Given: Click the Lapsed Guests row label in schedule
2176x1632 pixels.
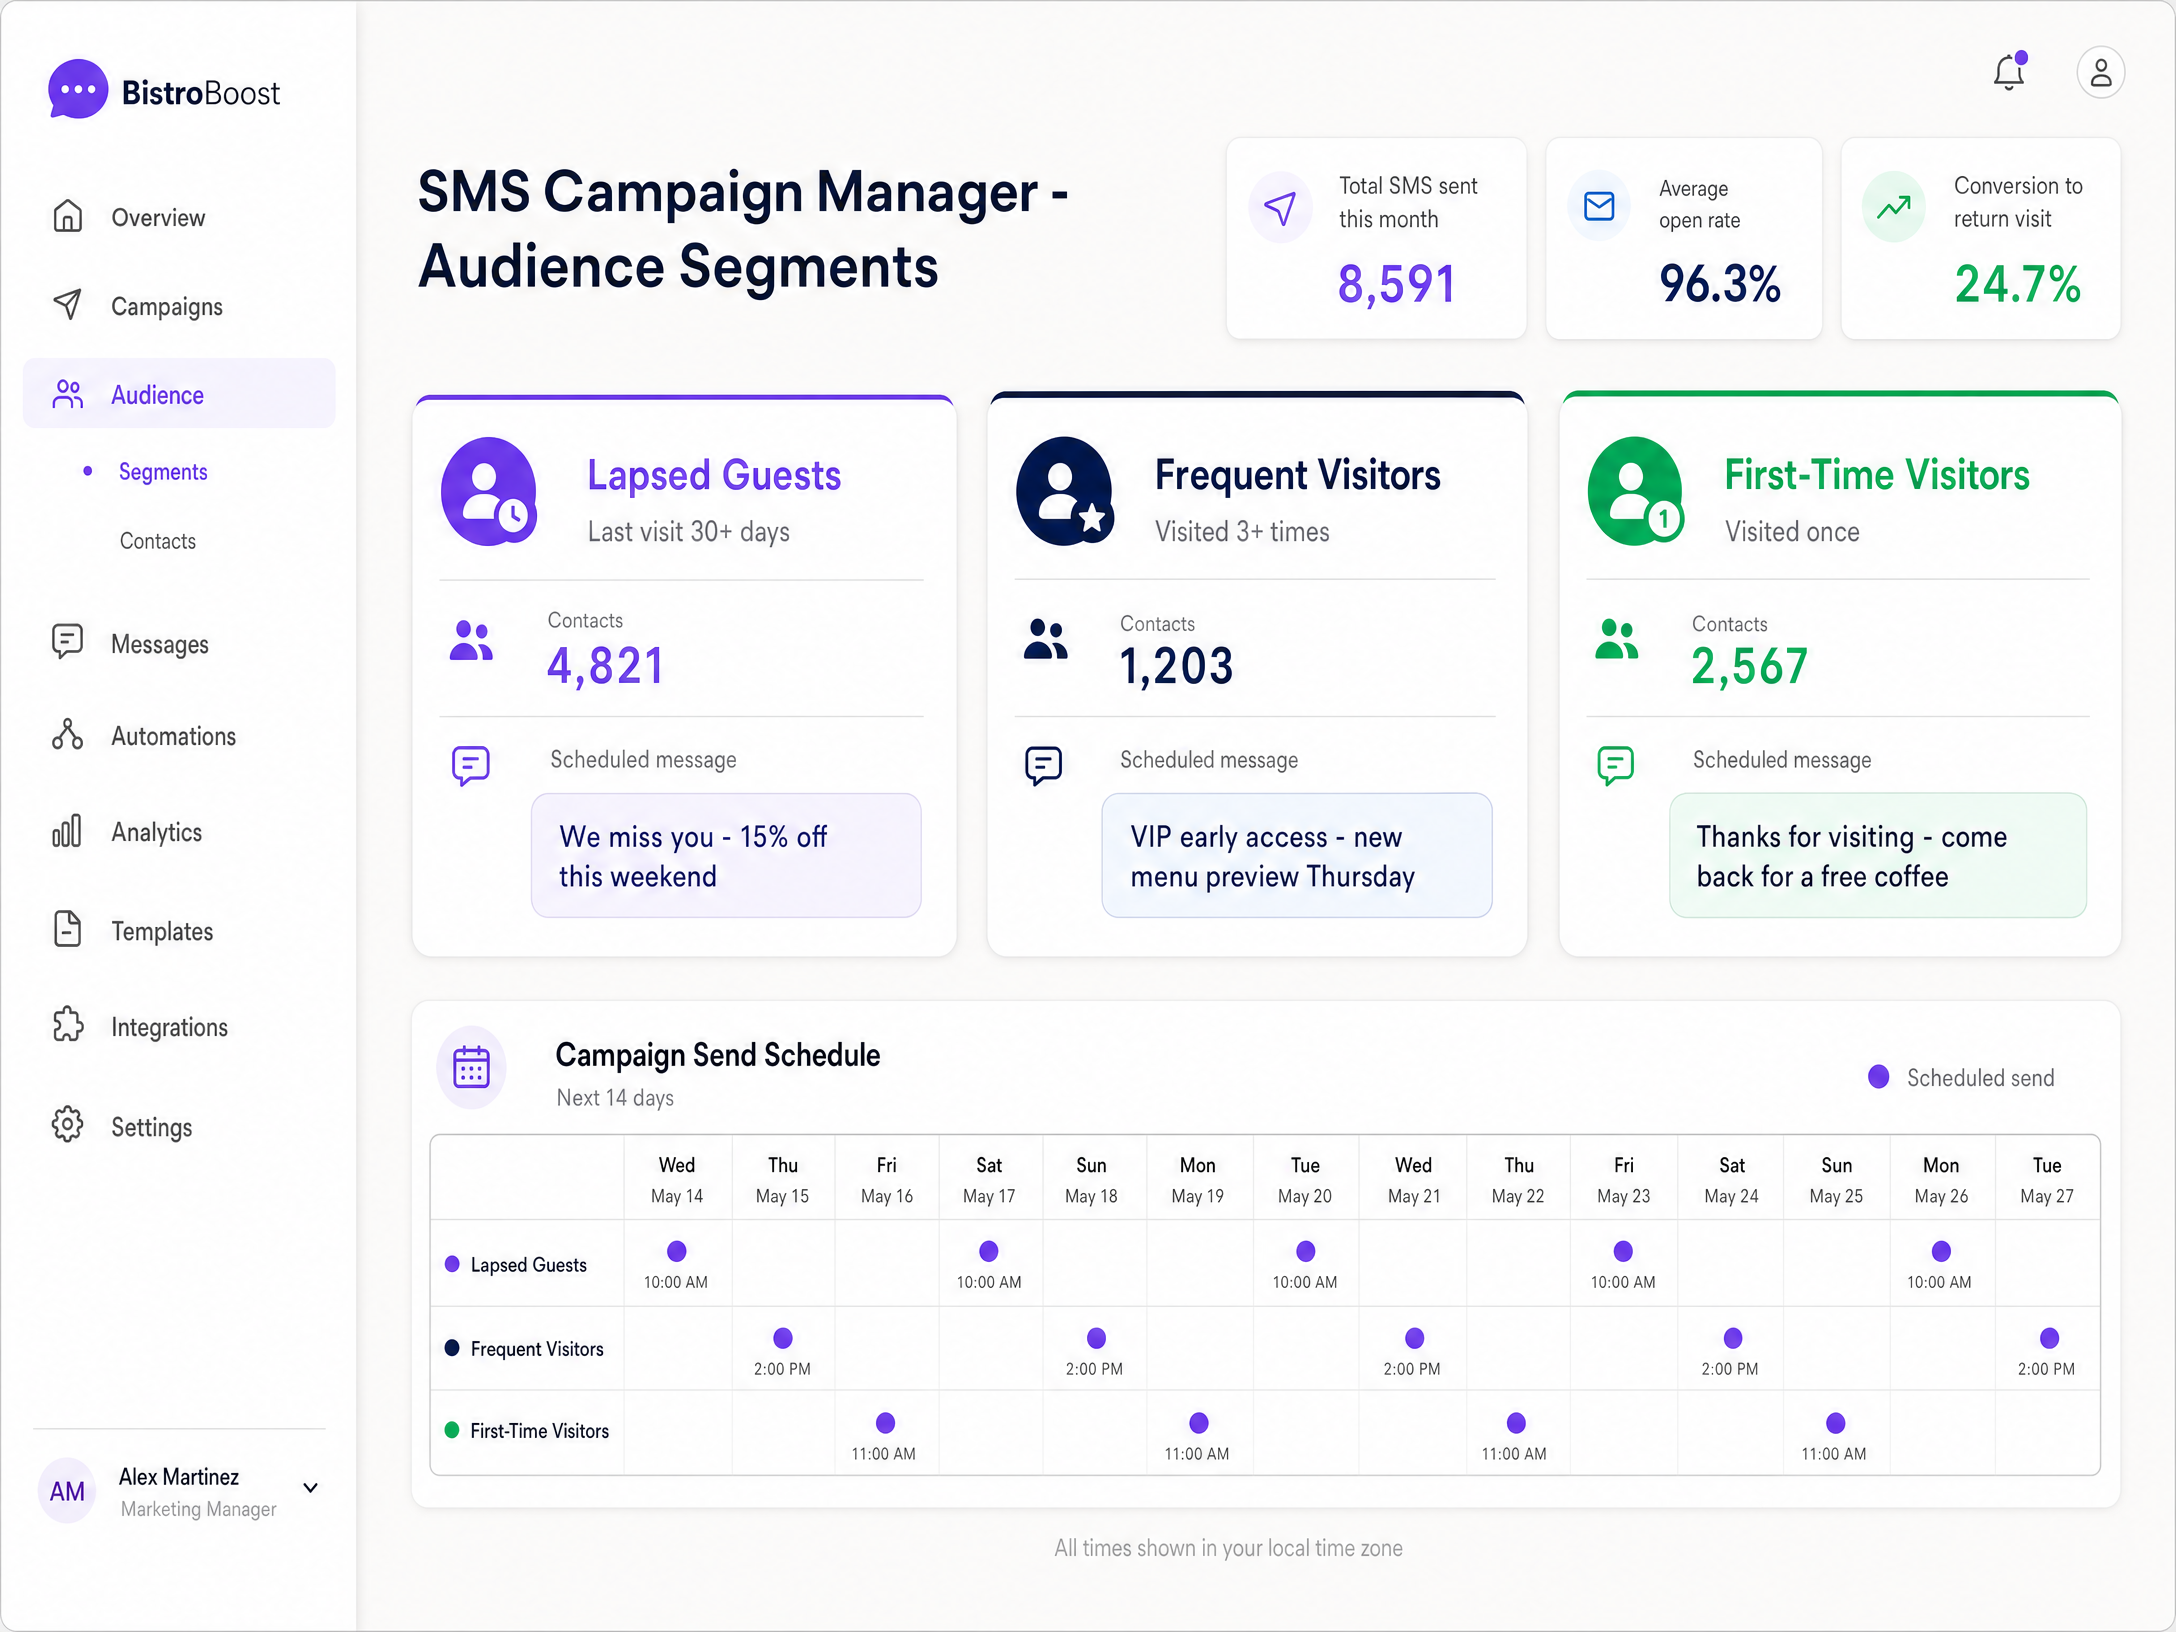Looking at the screenshot, I should click(x=529, y=1265).
